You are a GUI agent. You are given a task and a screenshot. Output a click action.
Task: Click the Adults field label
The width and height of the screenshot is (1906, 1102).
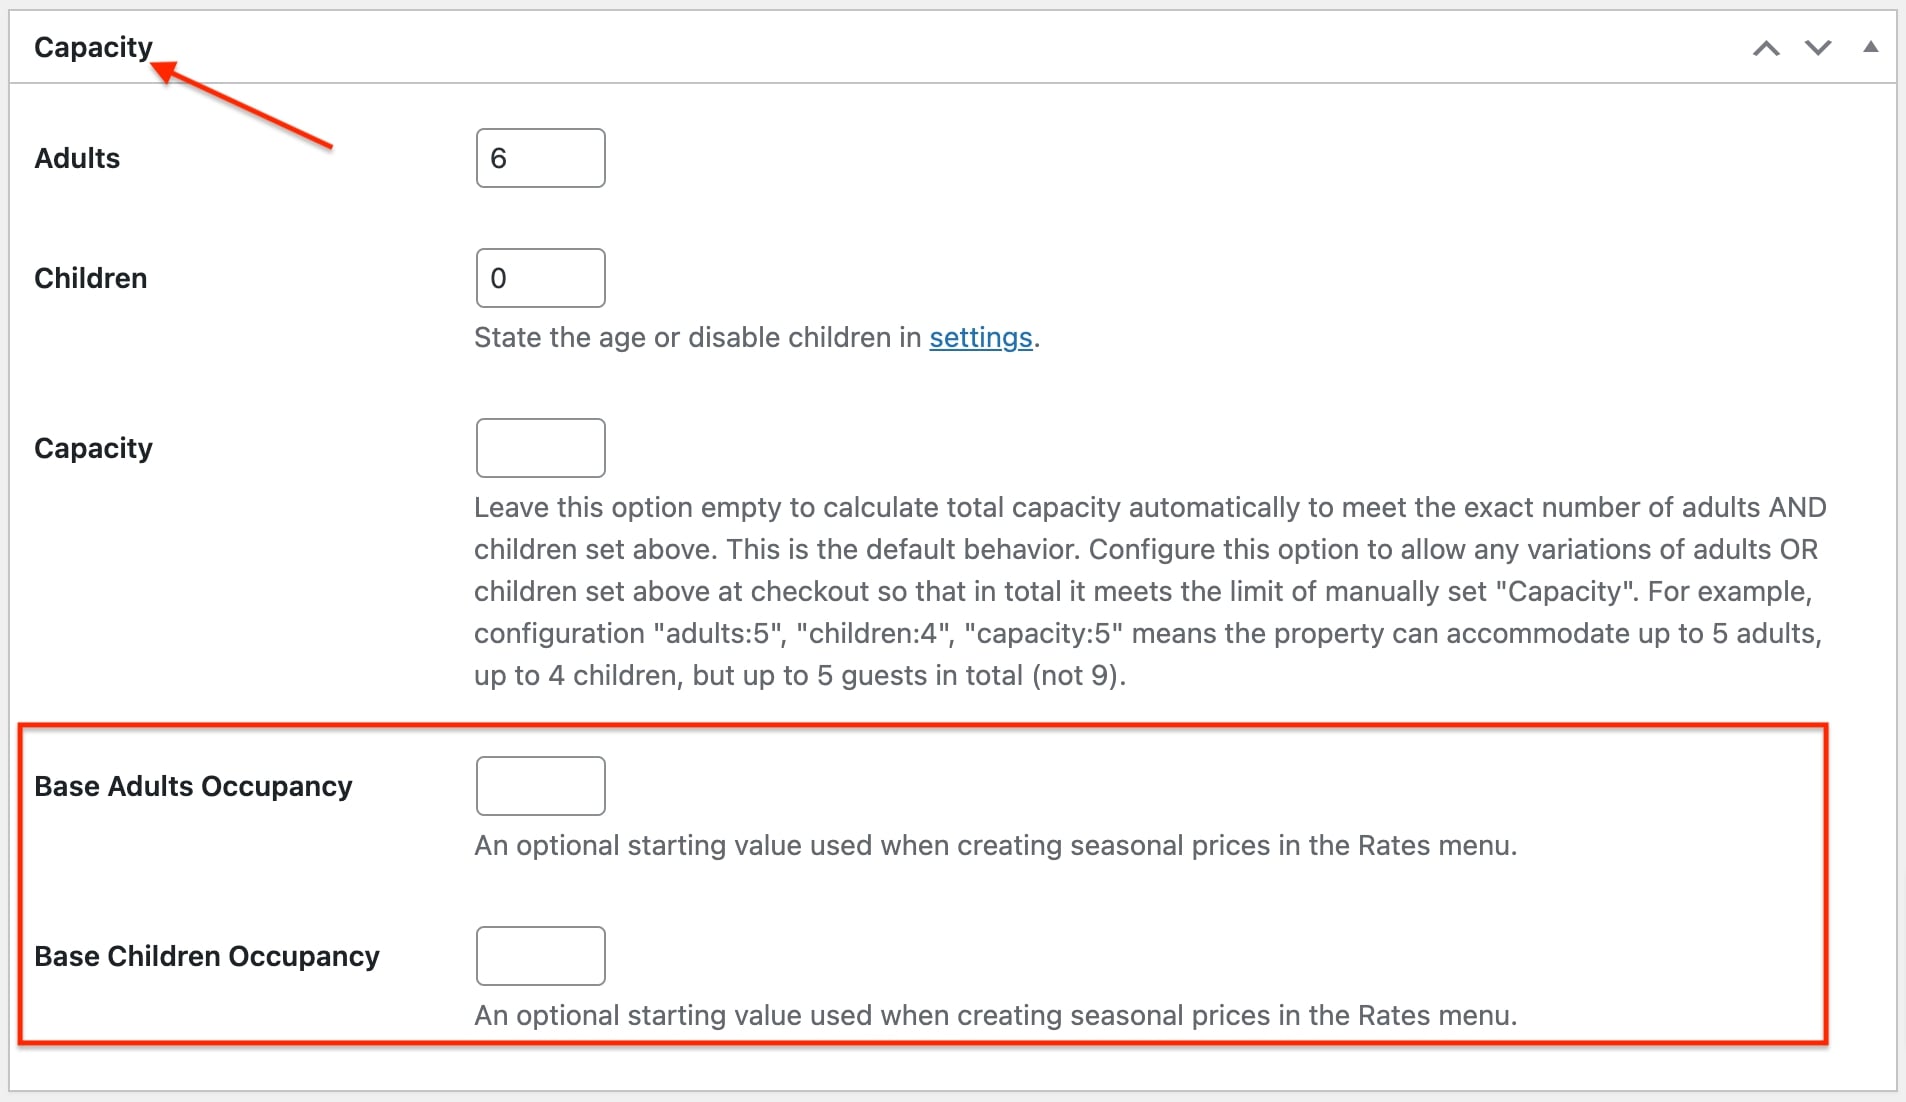(77, 158)
